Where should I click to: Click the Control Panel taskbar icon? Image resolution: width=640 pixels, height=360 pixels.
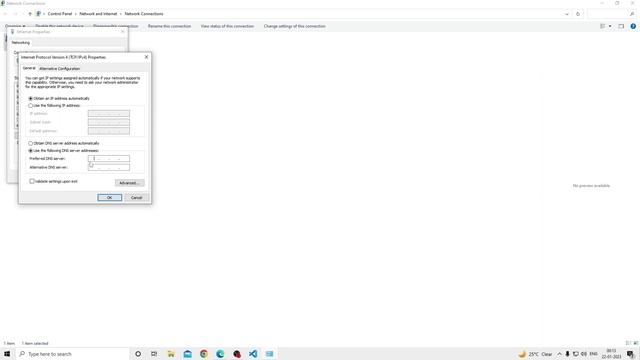coord(269,354)
